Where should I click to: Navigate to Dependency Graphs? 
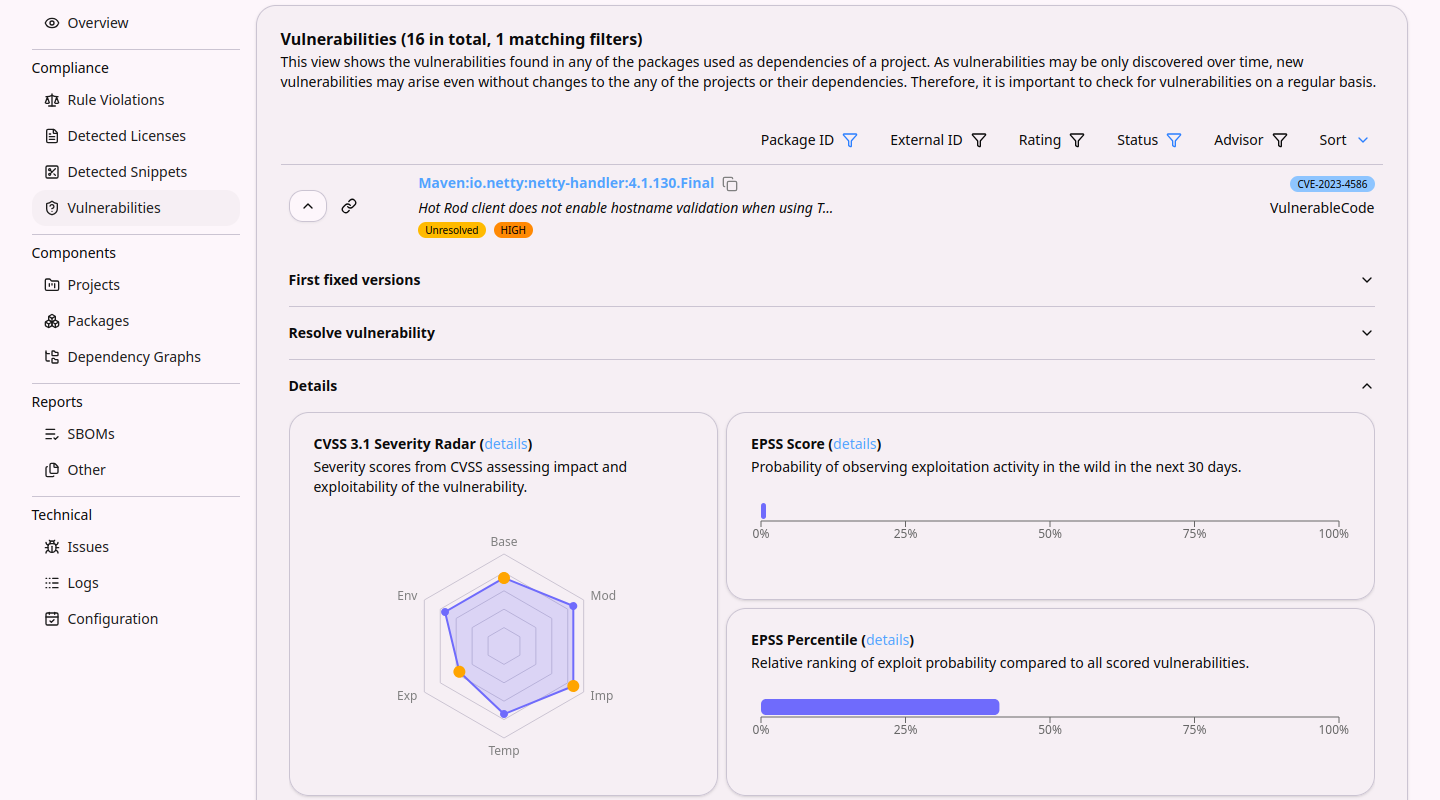[x=136, y=357]
